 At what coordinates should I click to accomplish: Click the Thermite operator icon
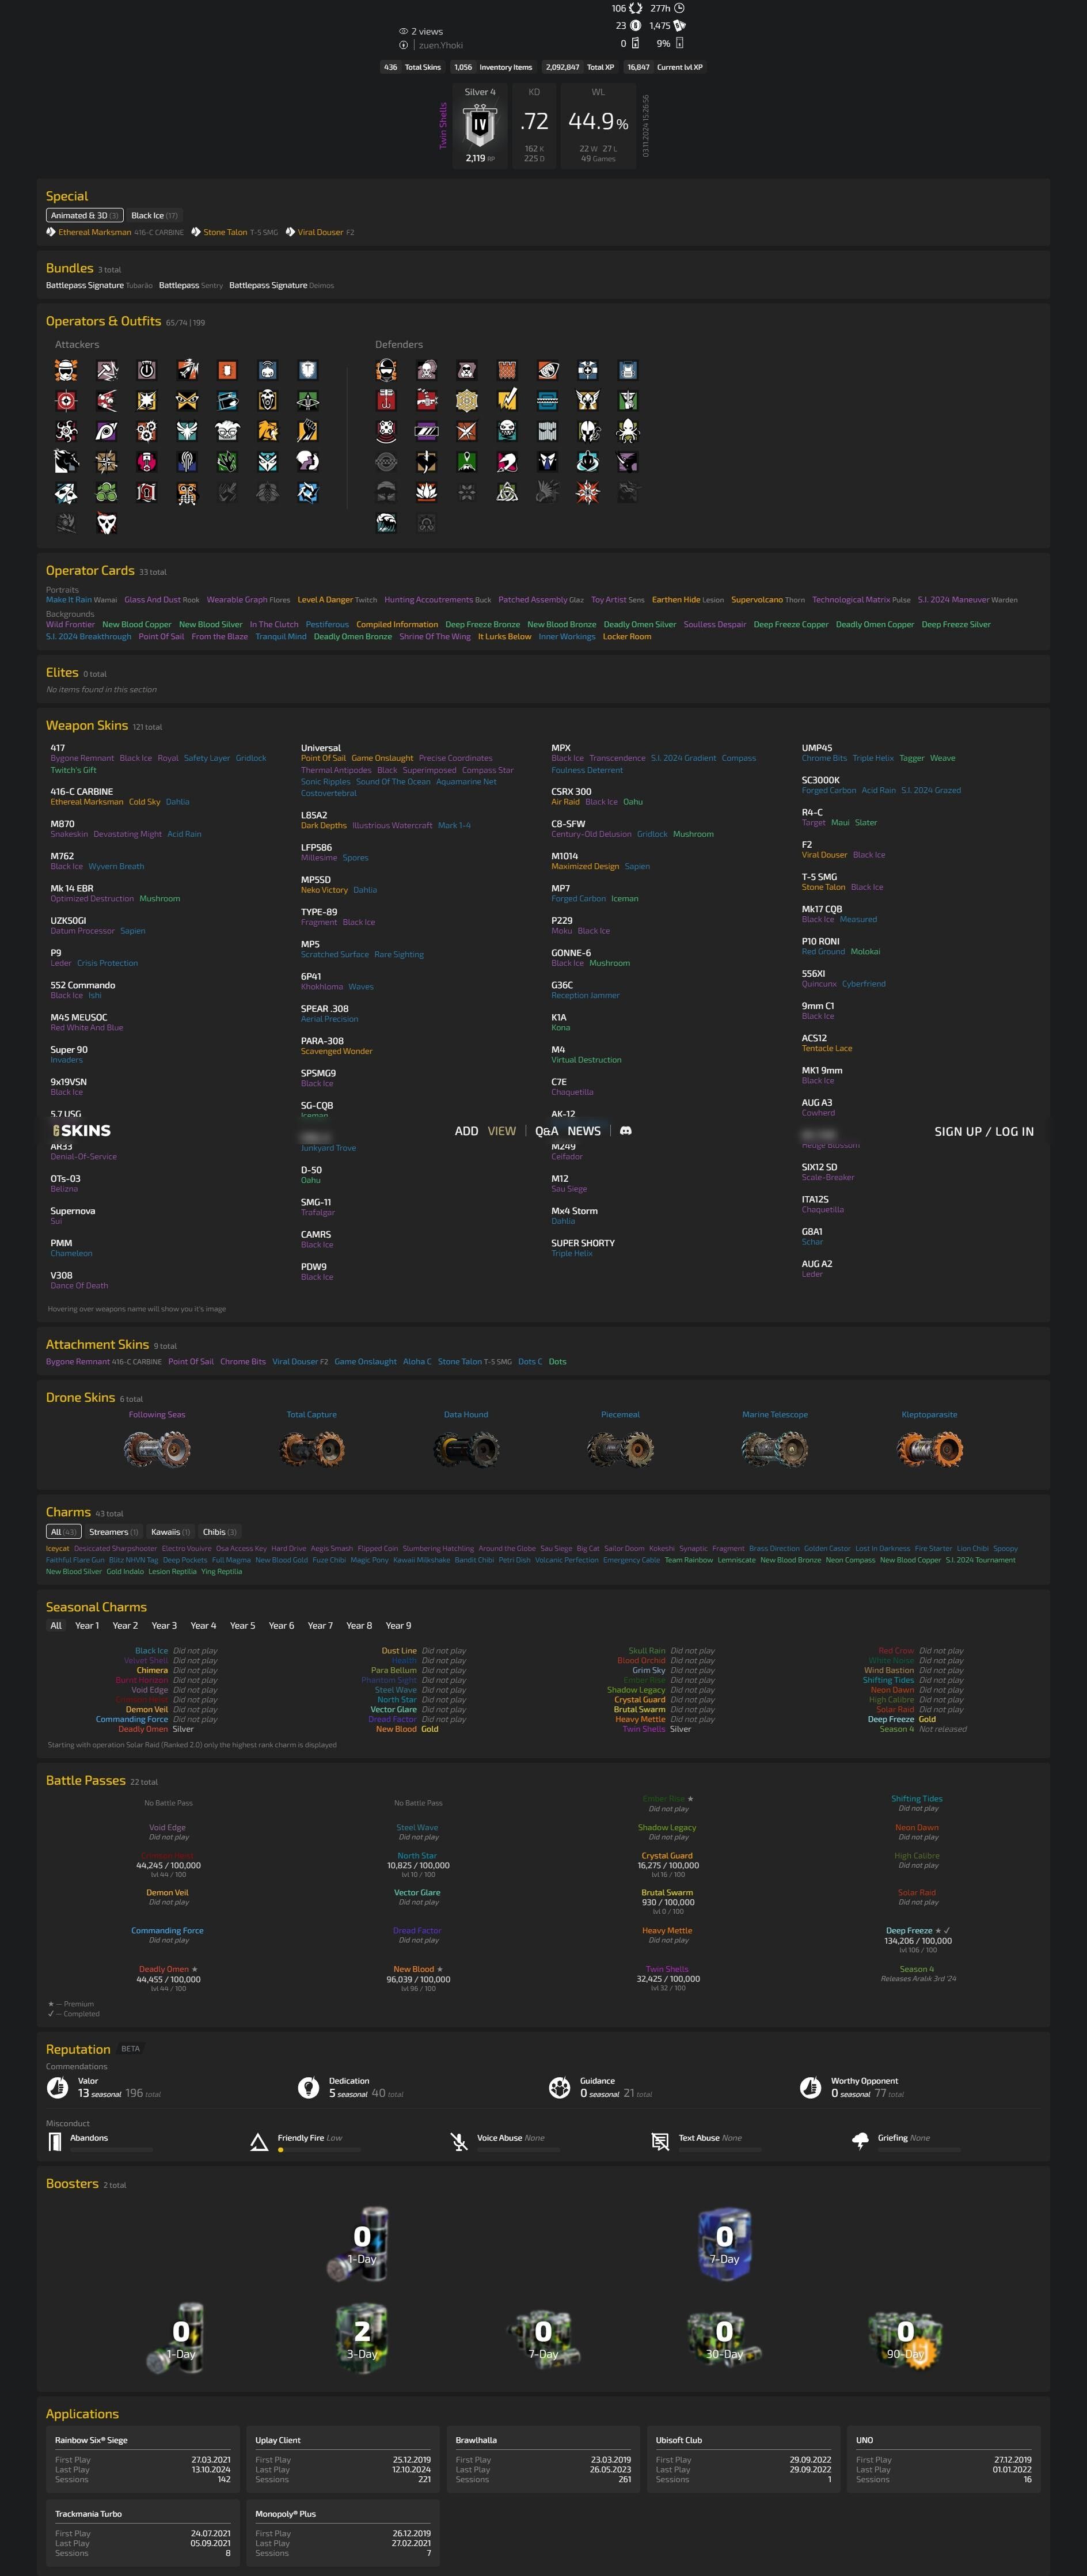click(x=227, y=371)
